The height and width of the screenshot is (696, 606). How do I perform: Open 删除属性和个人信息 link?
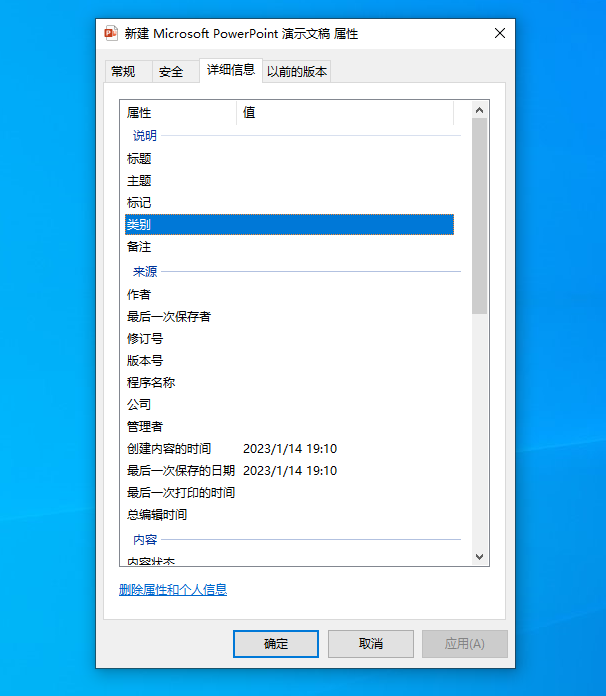(173, 589)
